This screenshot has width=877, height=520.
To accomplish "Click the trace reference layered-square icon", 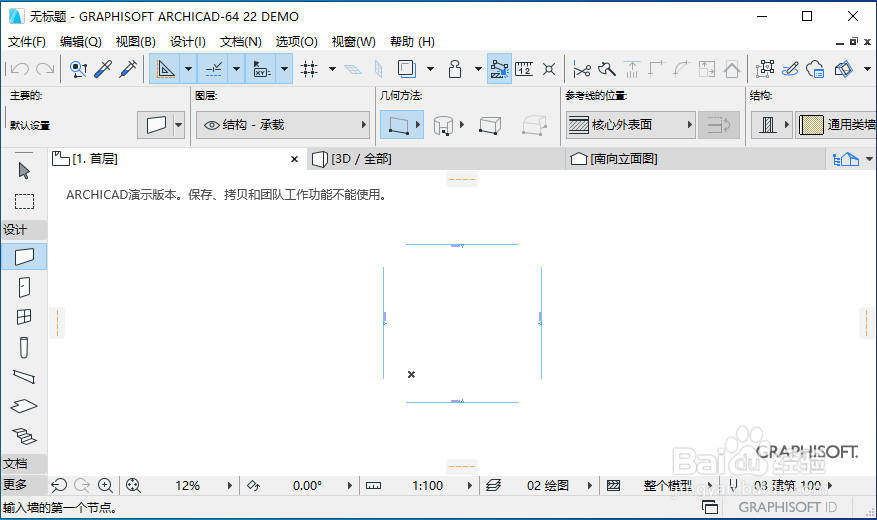I will click(x=407, y=69).
